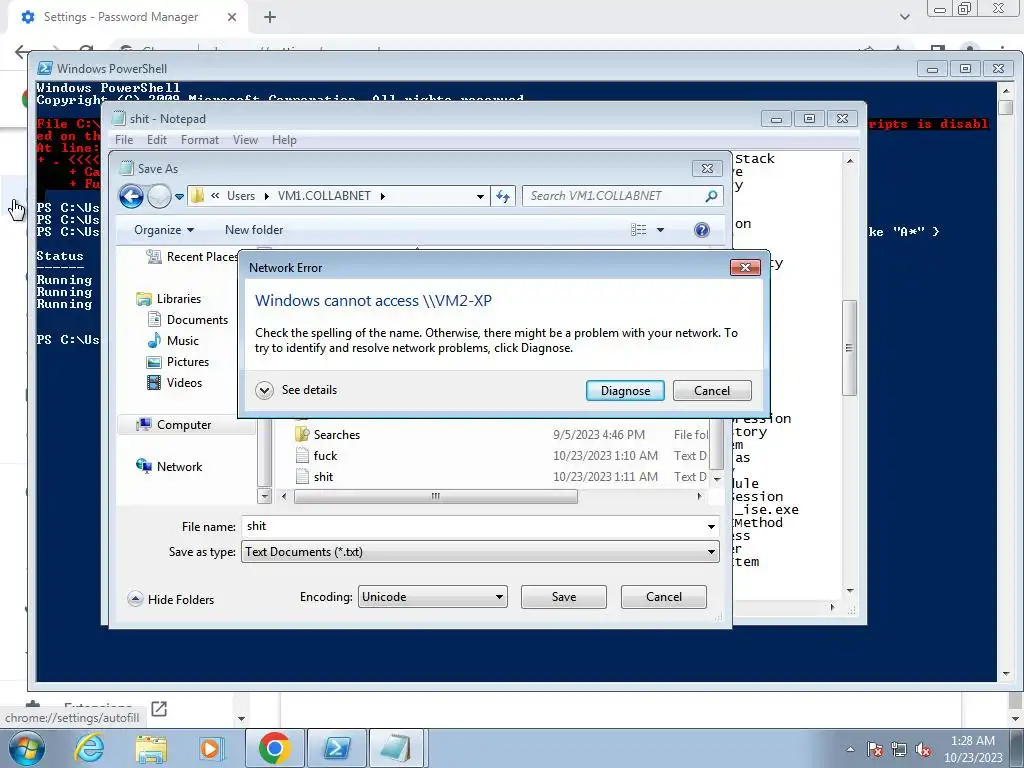Open the File name history dropdown arrow

711,526
